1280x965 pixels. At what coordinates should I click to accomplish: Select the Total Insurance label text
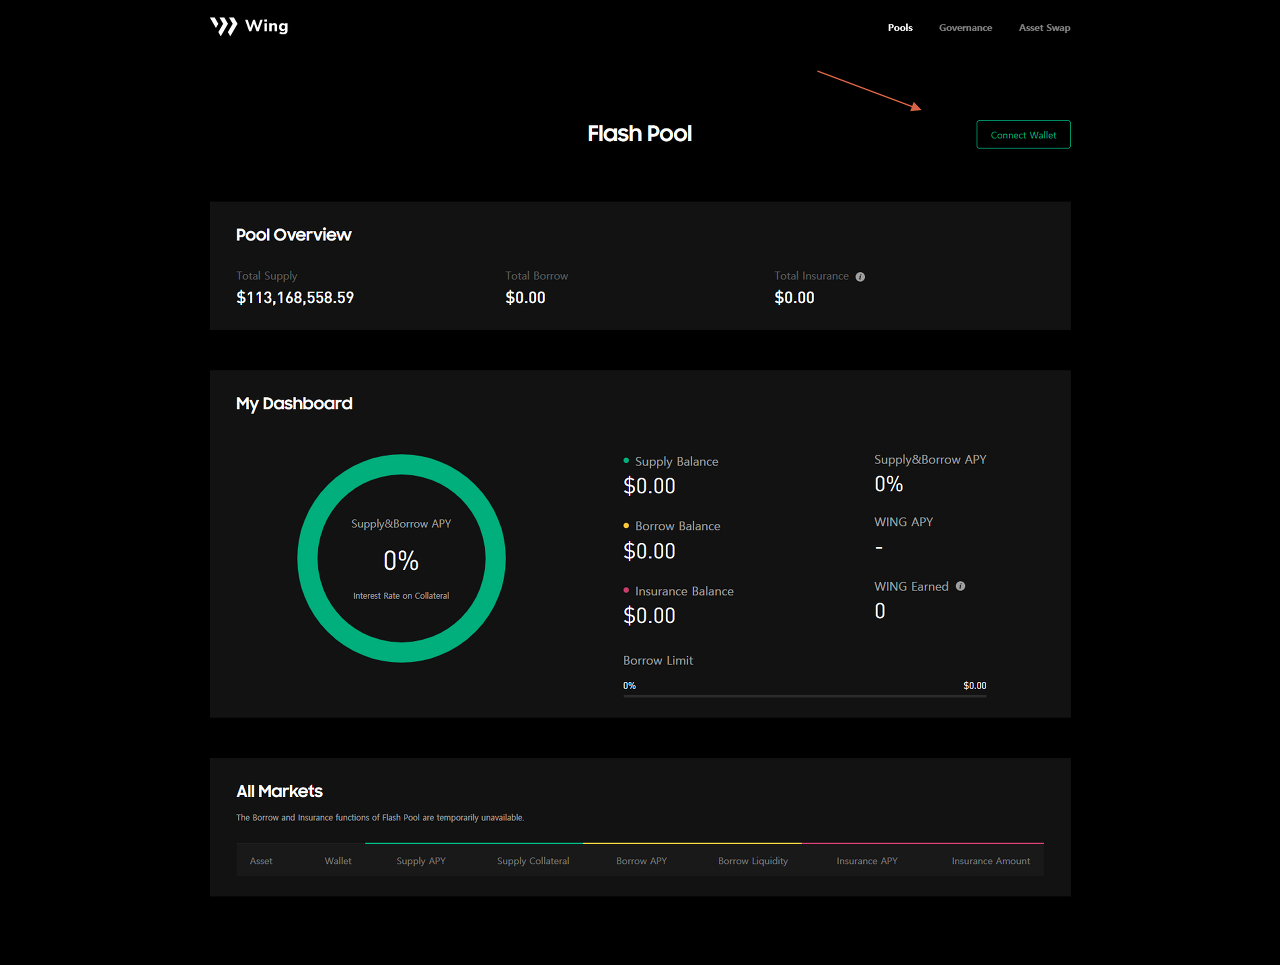811,276
